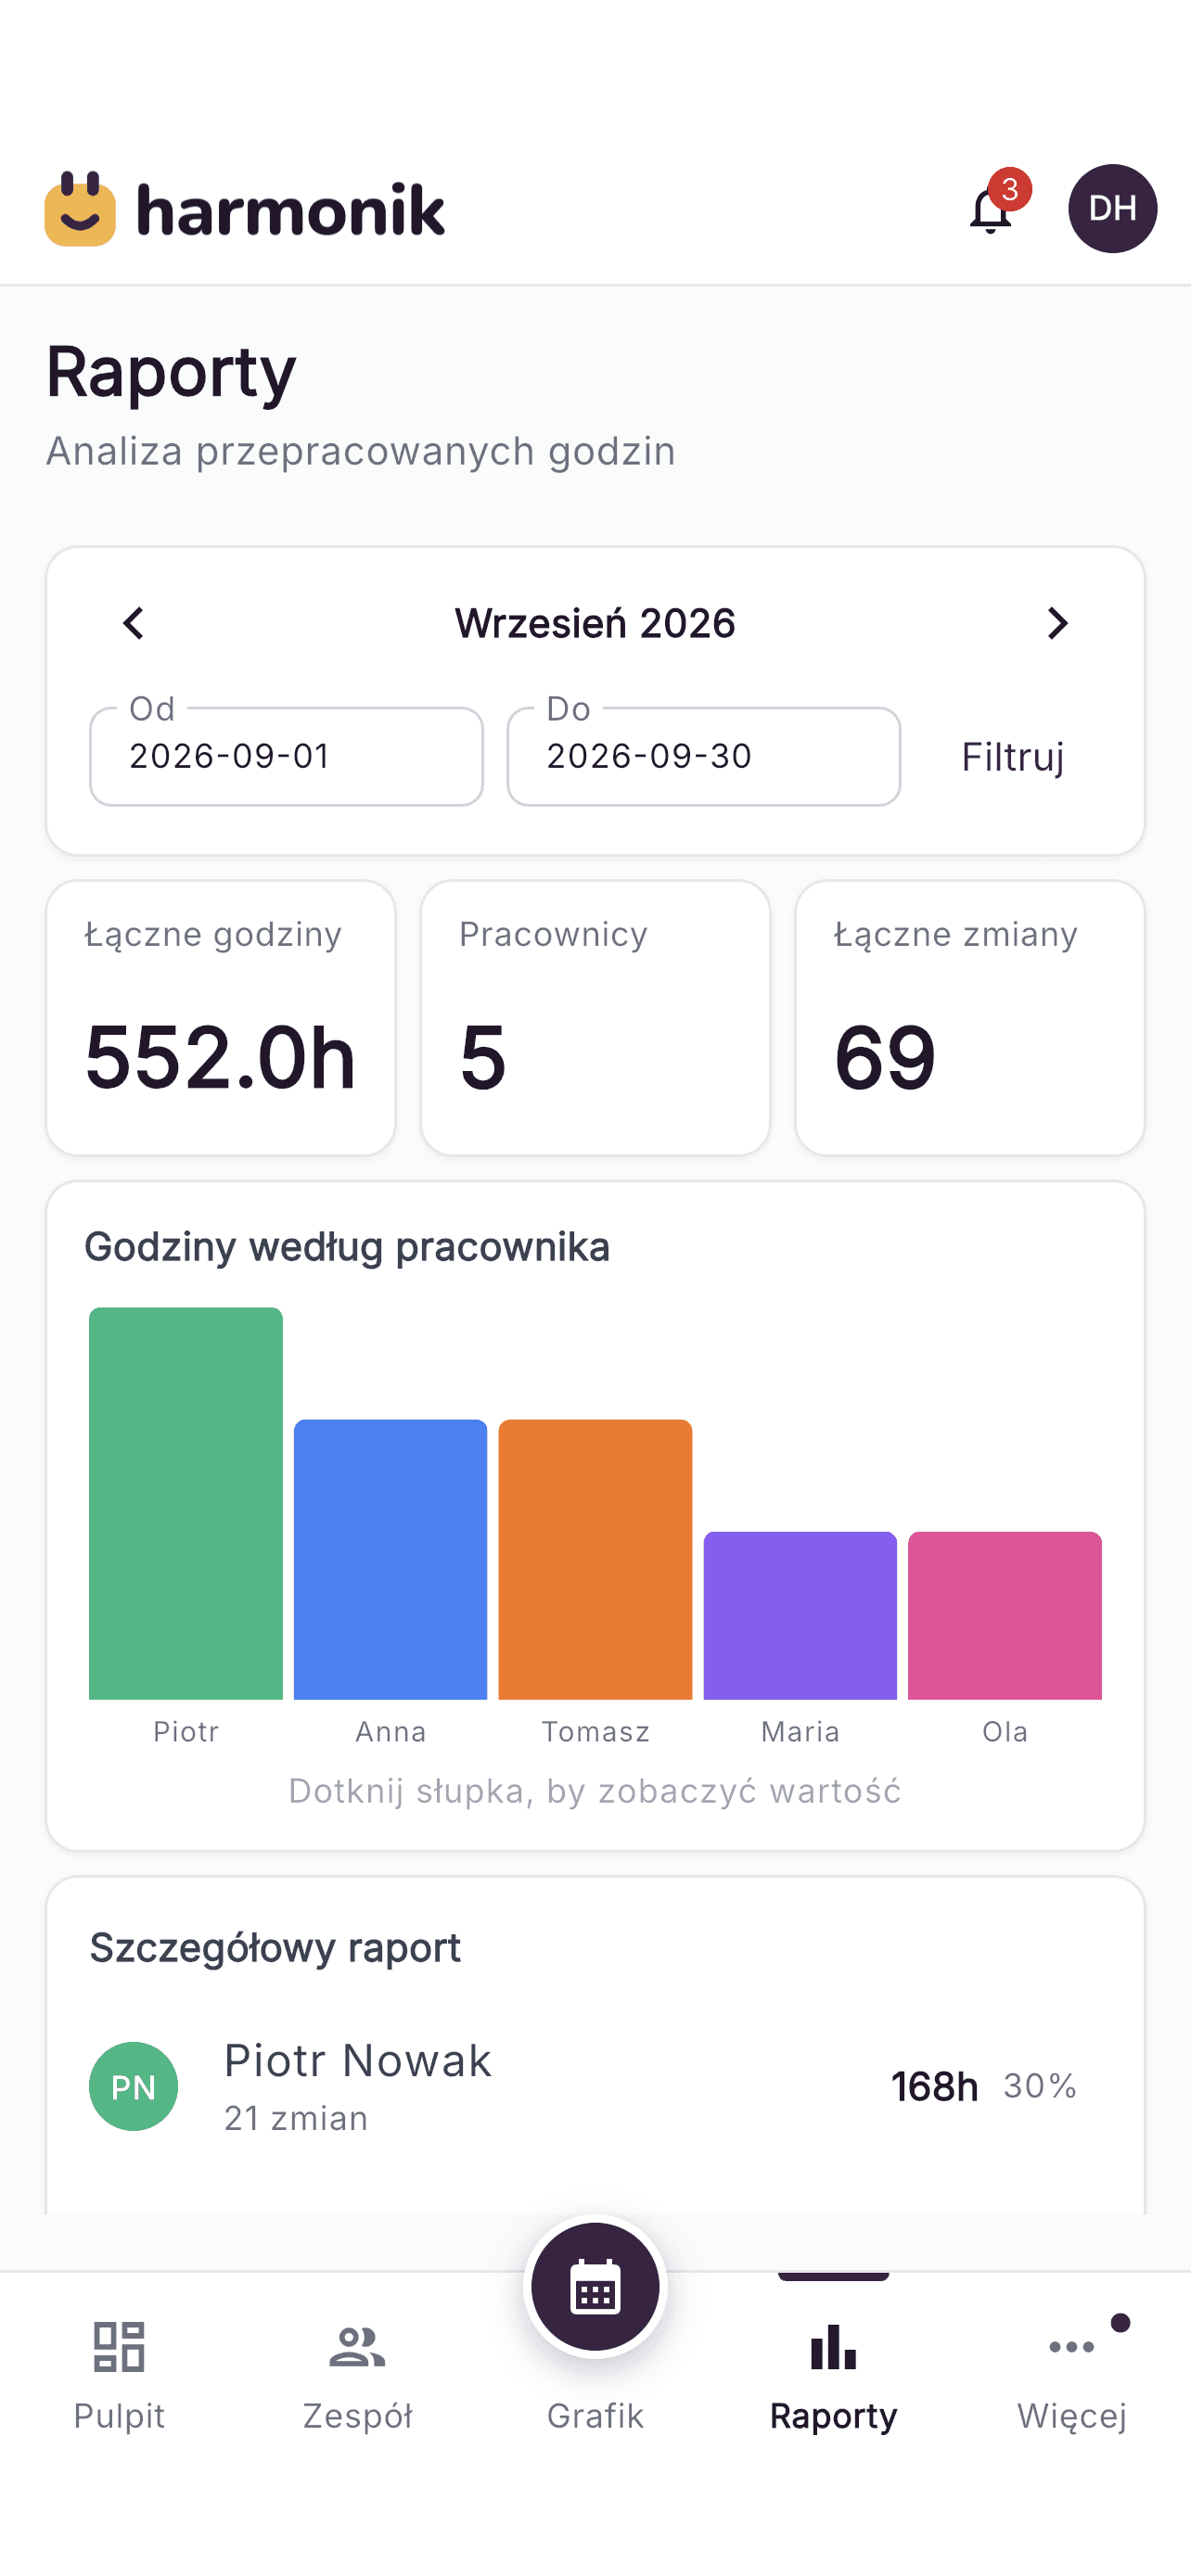
Task: Click the Maria label under the chart
Action: coord(800,1732)
